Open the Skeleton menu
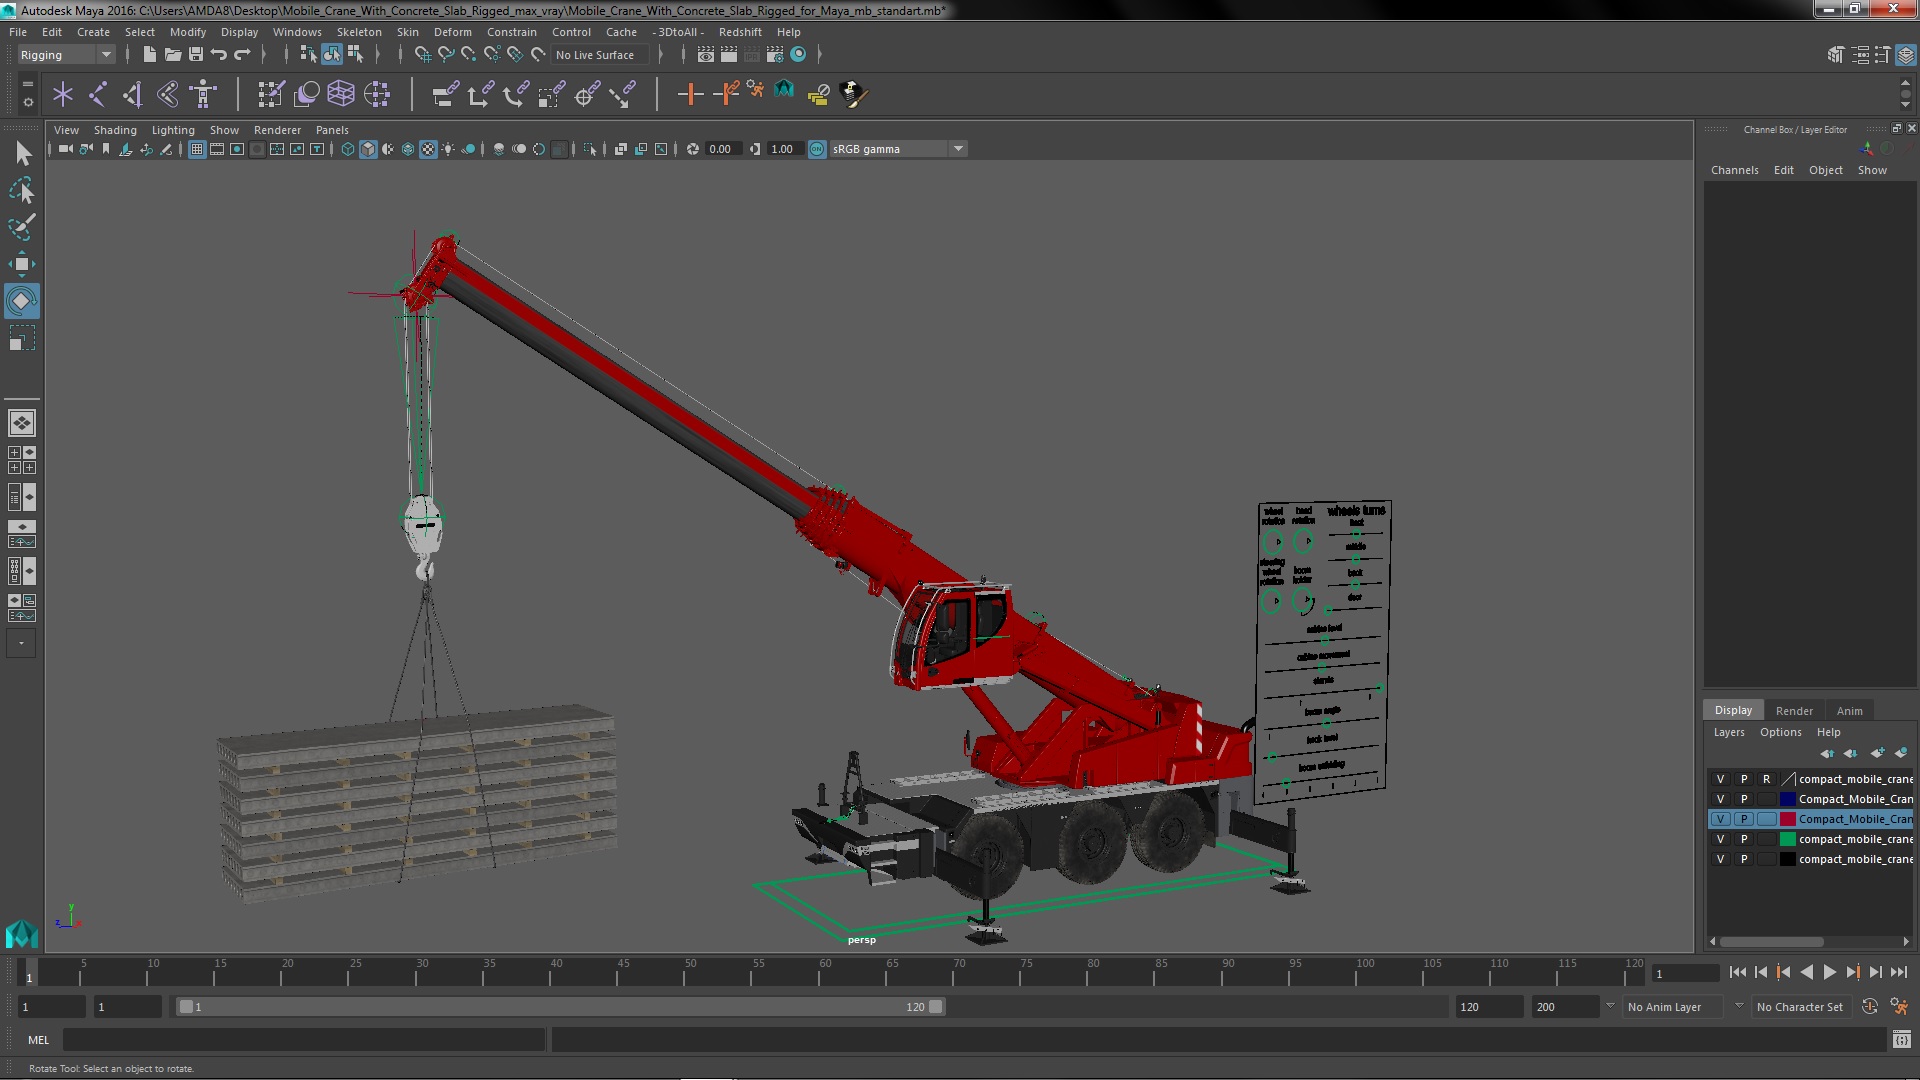This screenshot has width=1920, height=1080. tap(359, 32)
